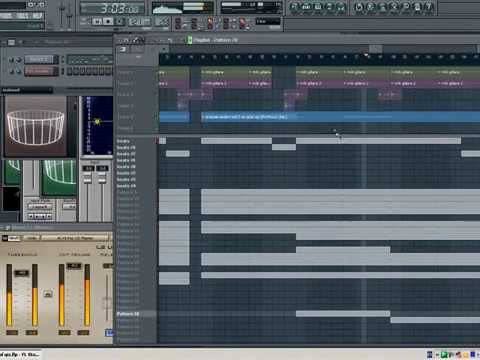Open the mixer view shortcut icon
Image resolution: width=480 pixels, height=360 pixels.
pos(341,7)
